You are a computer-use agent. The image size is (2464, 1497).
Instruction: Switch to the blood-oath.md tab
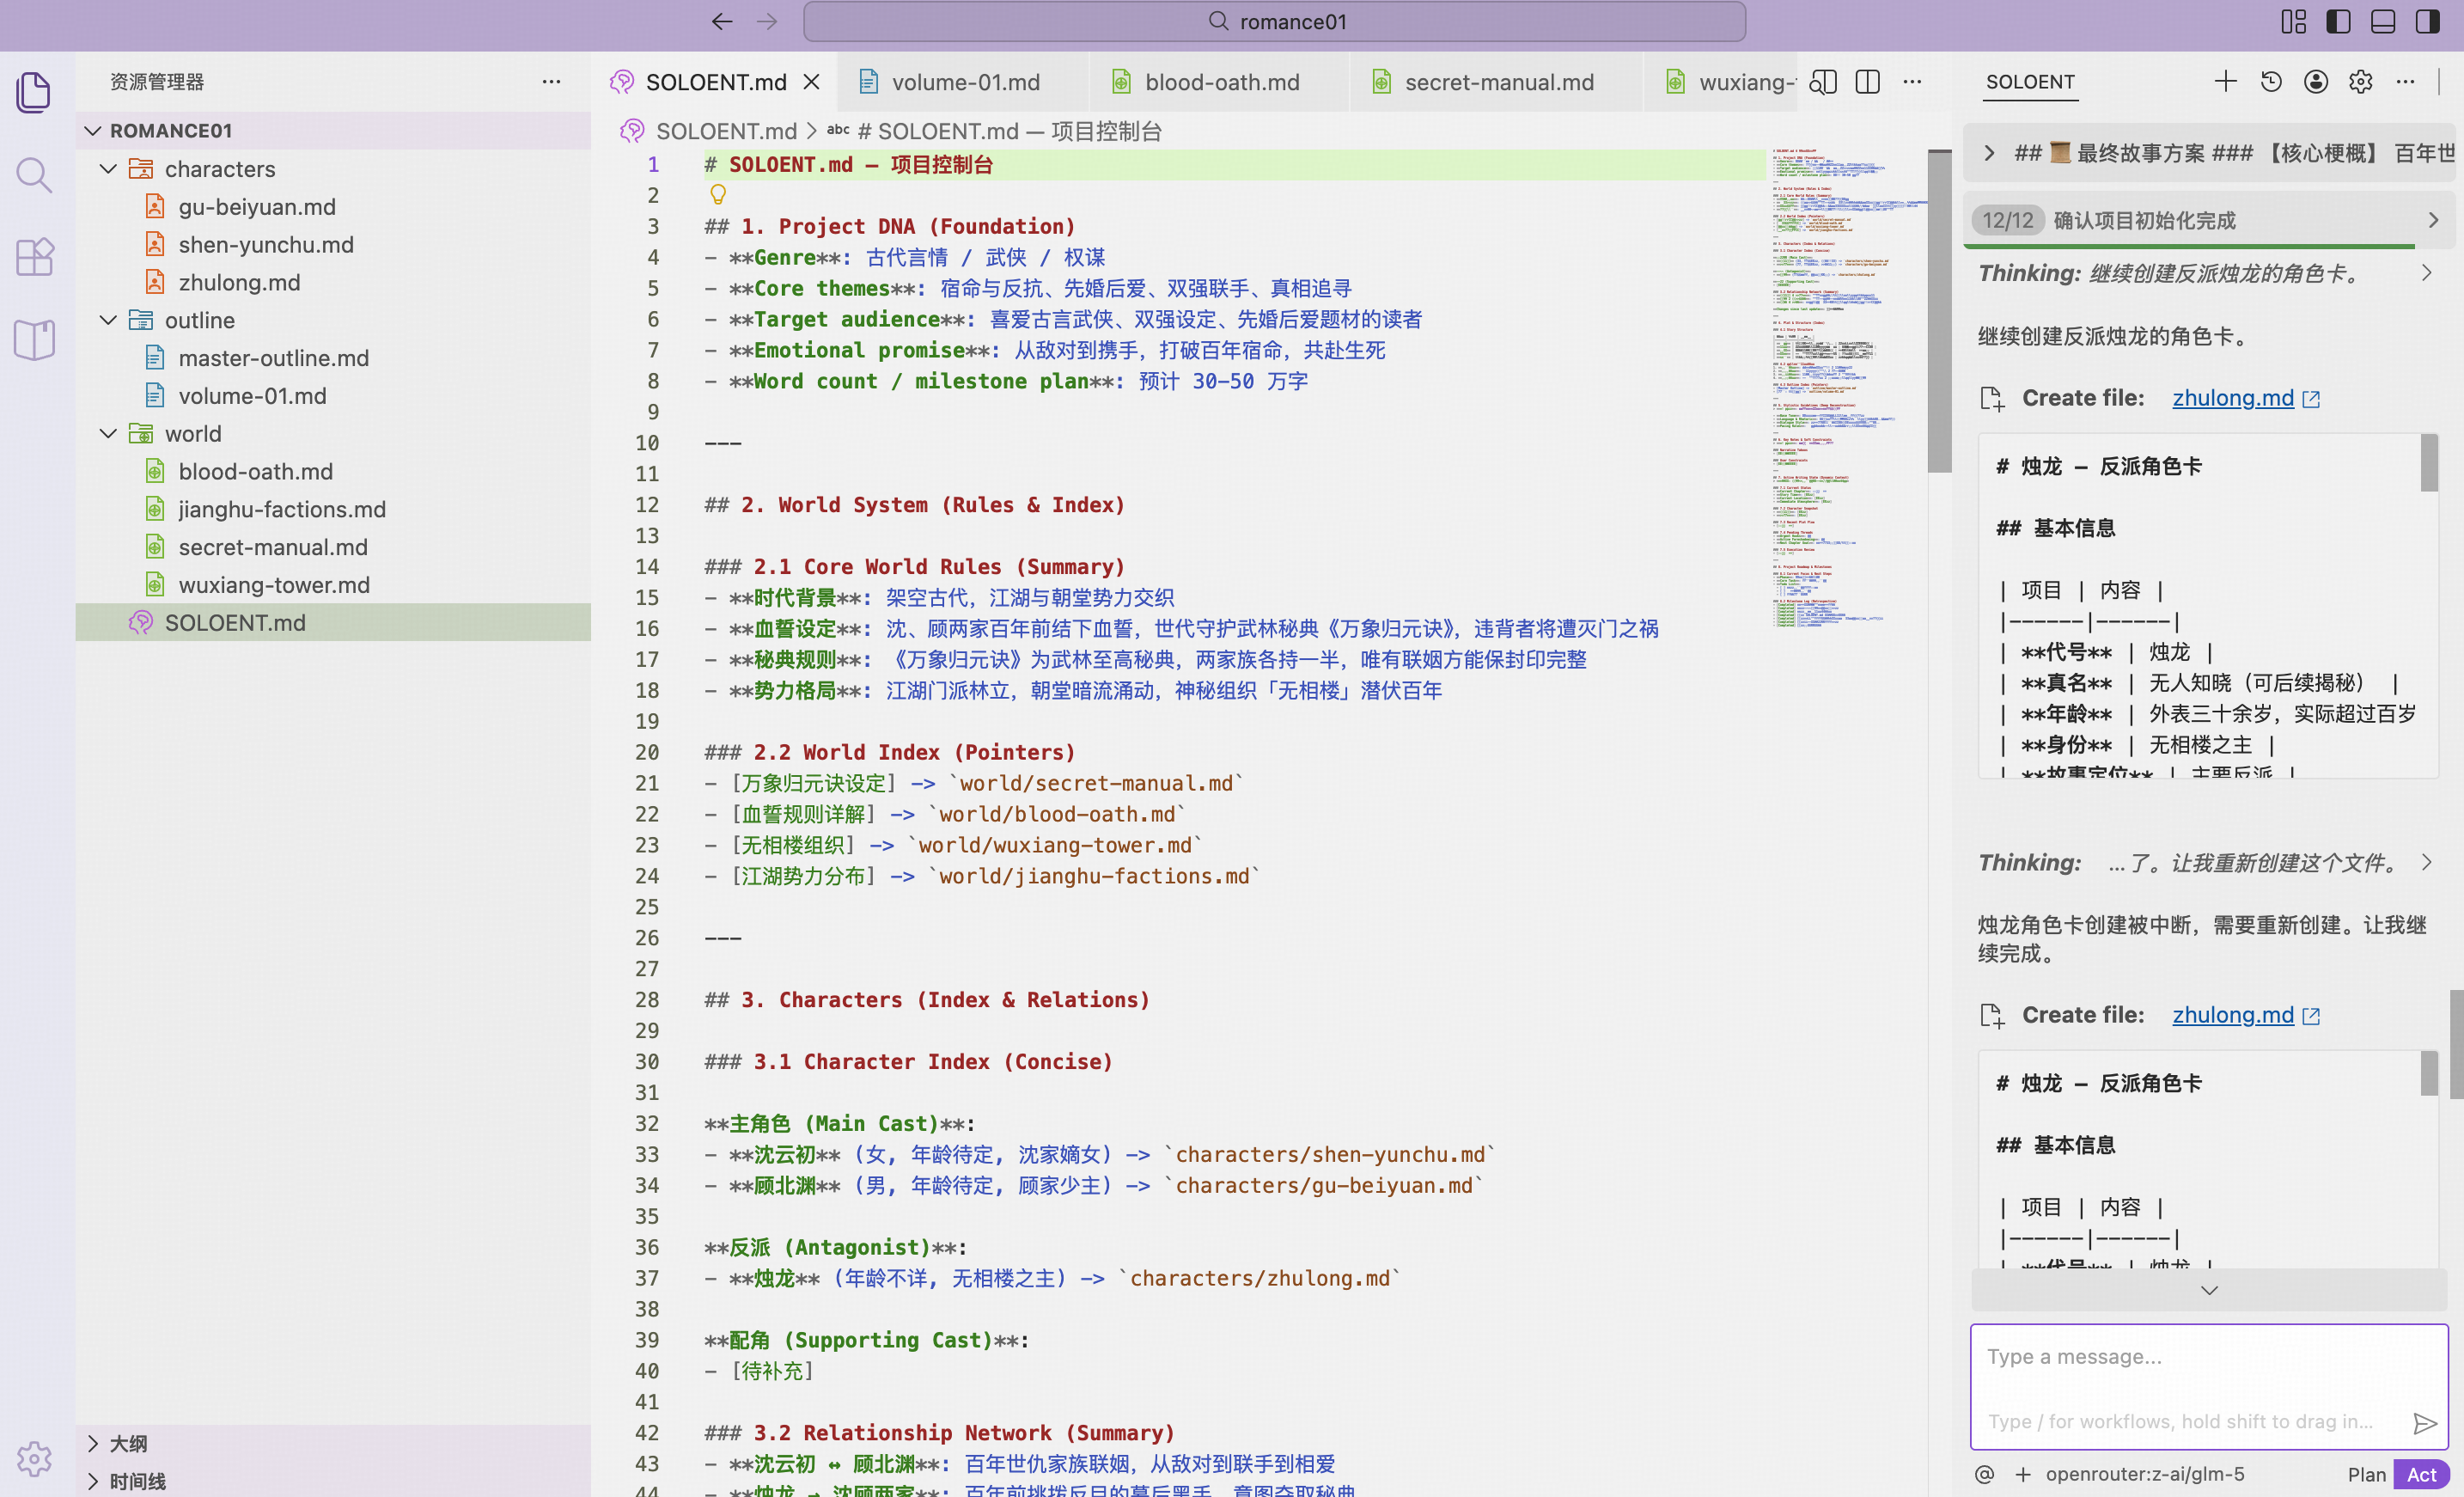(1220, 82)
